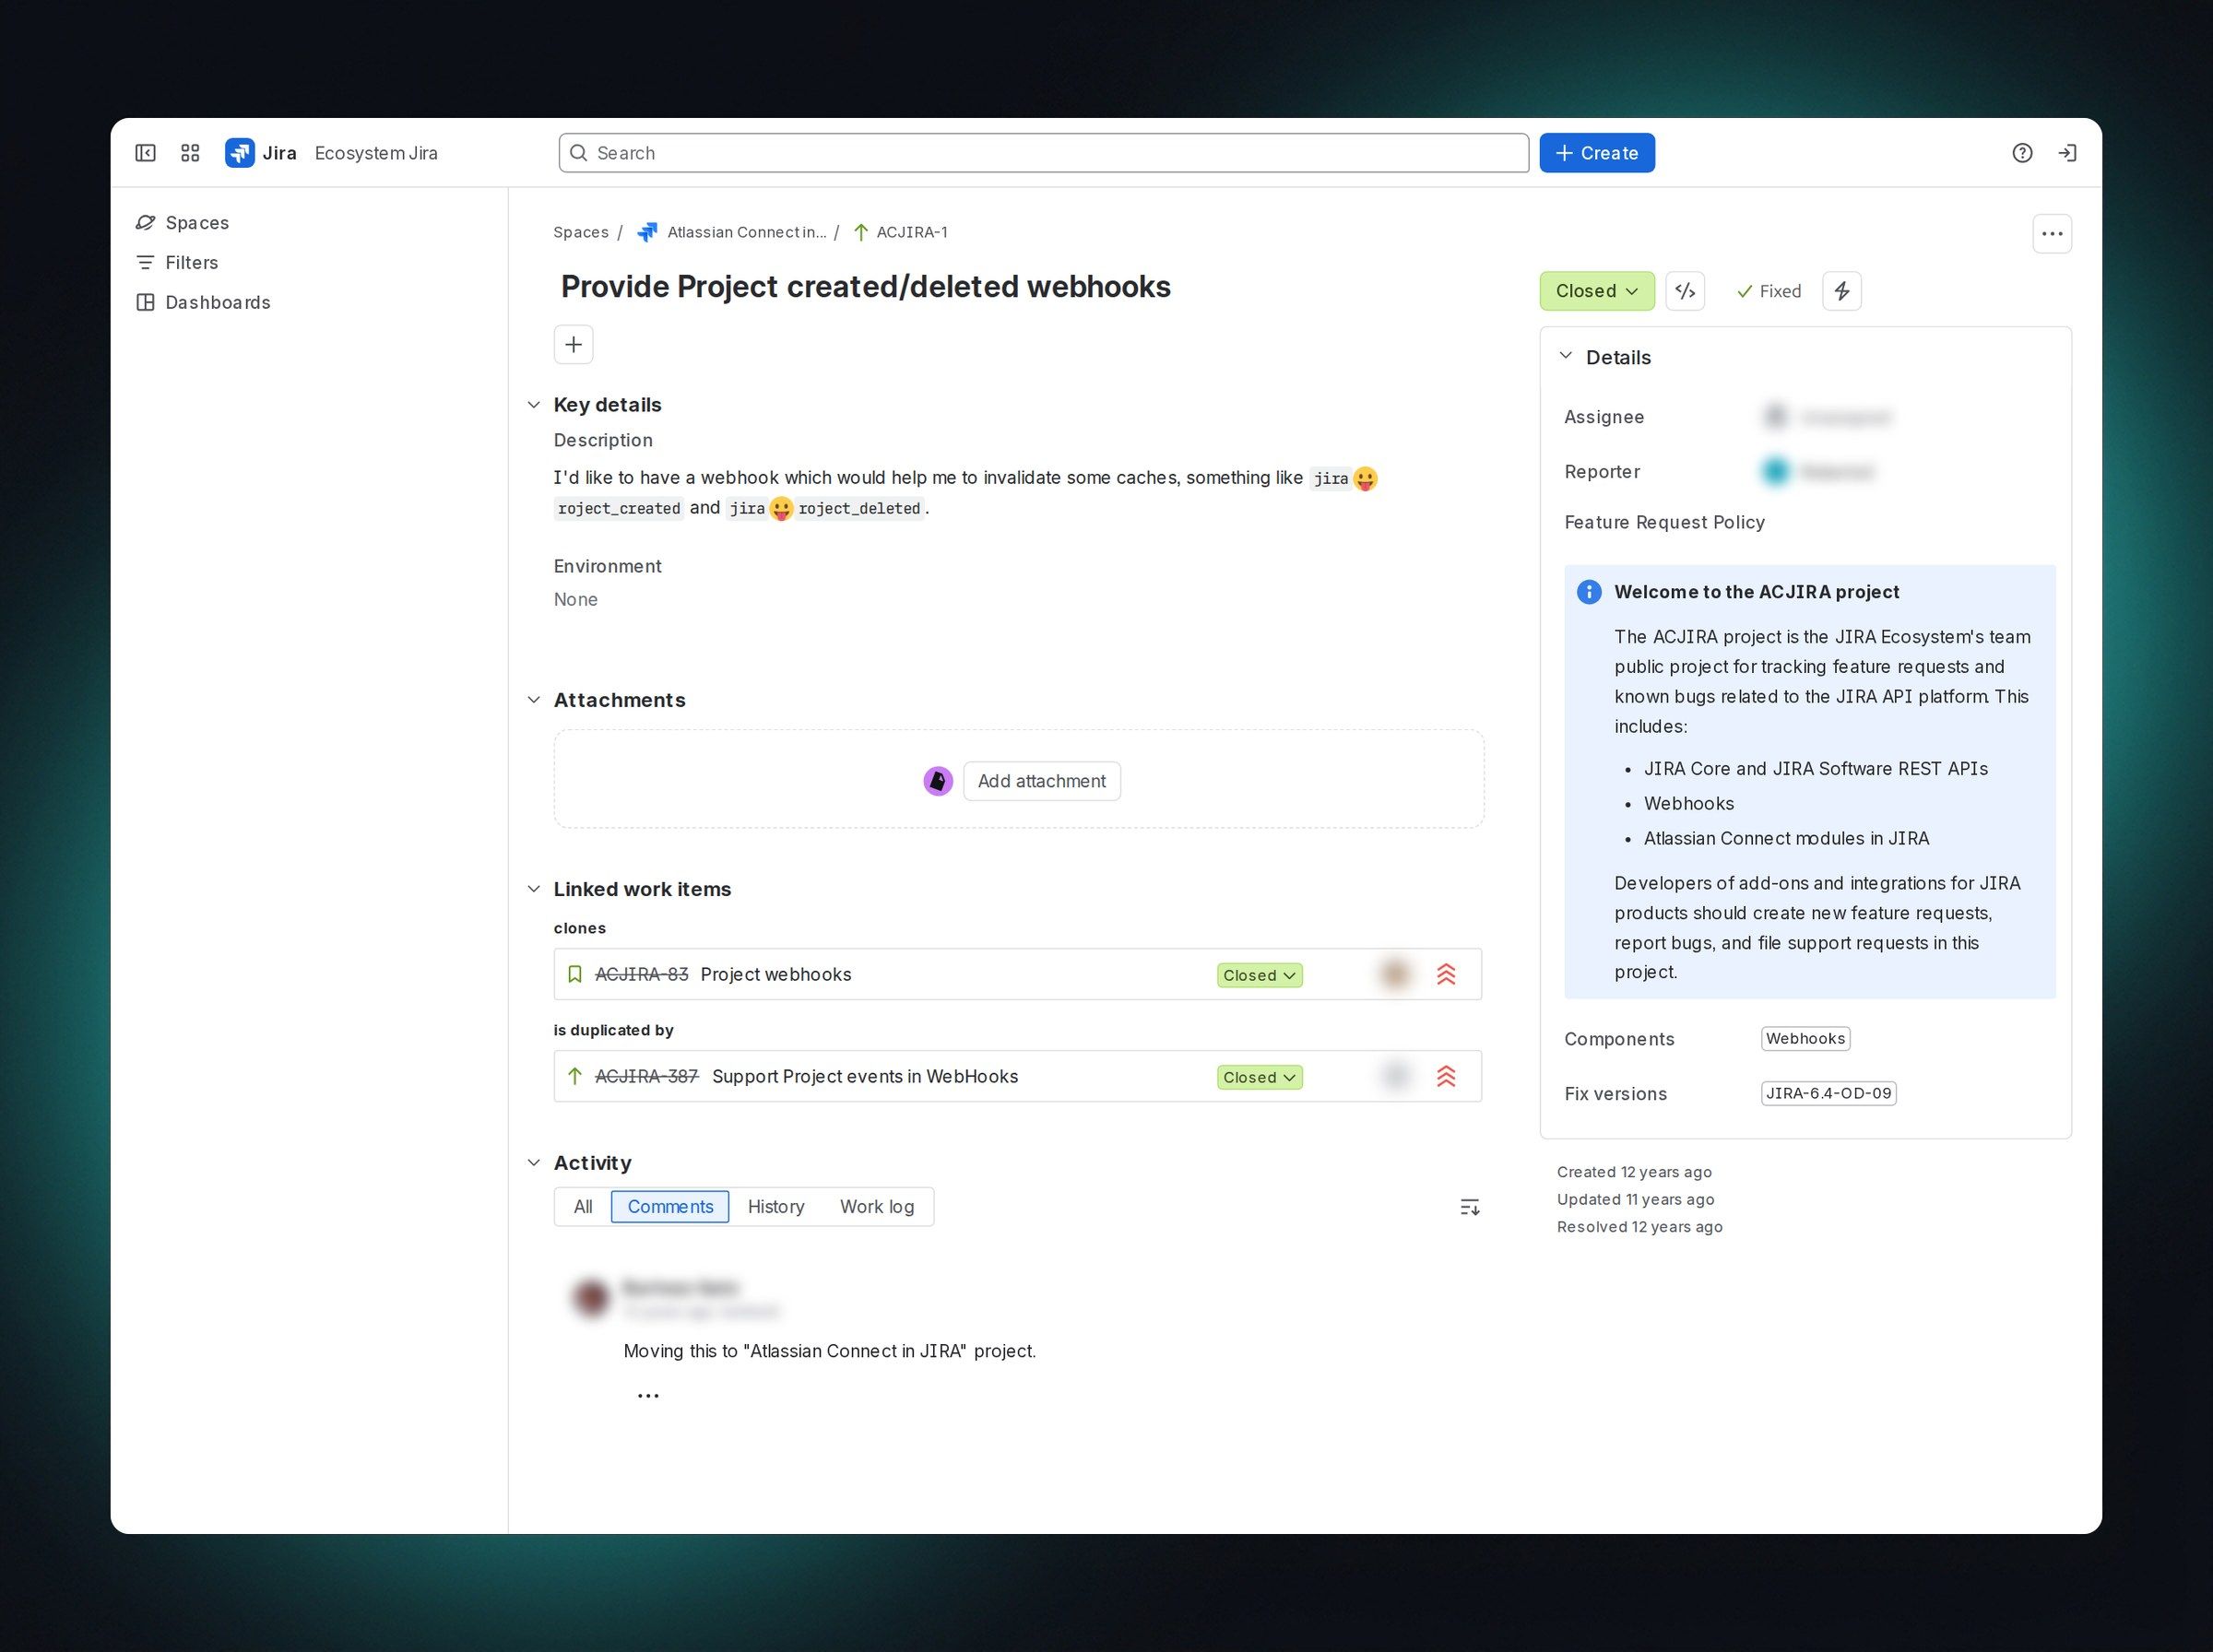Click the development code icon next to Closed
The width and height of the screenshot is (2213, 1652).
click(1685, 291)
